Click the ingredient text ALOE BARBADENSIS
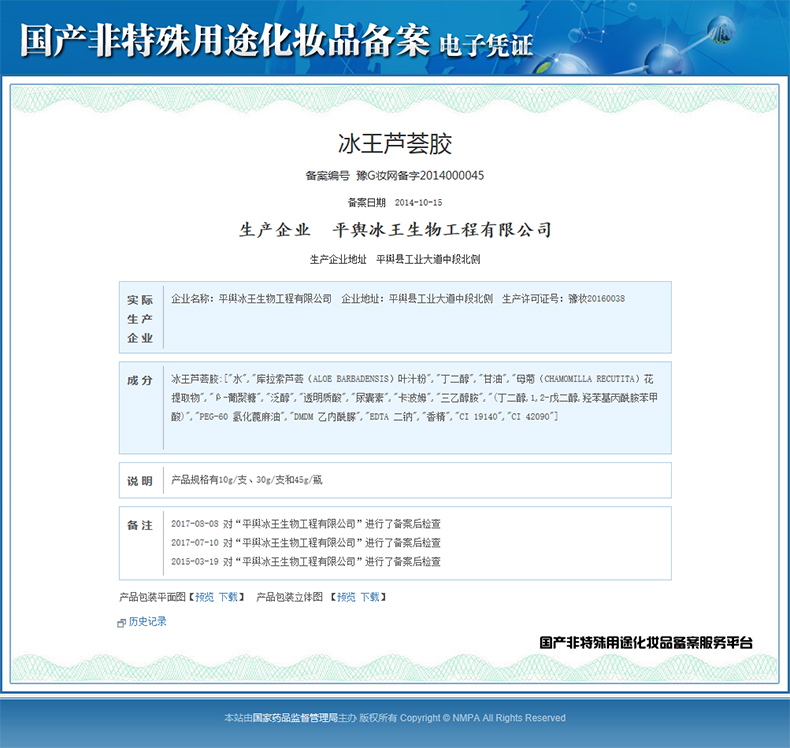 [350, 379]
